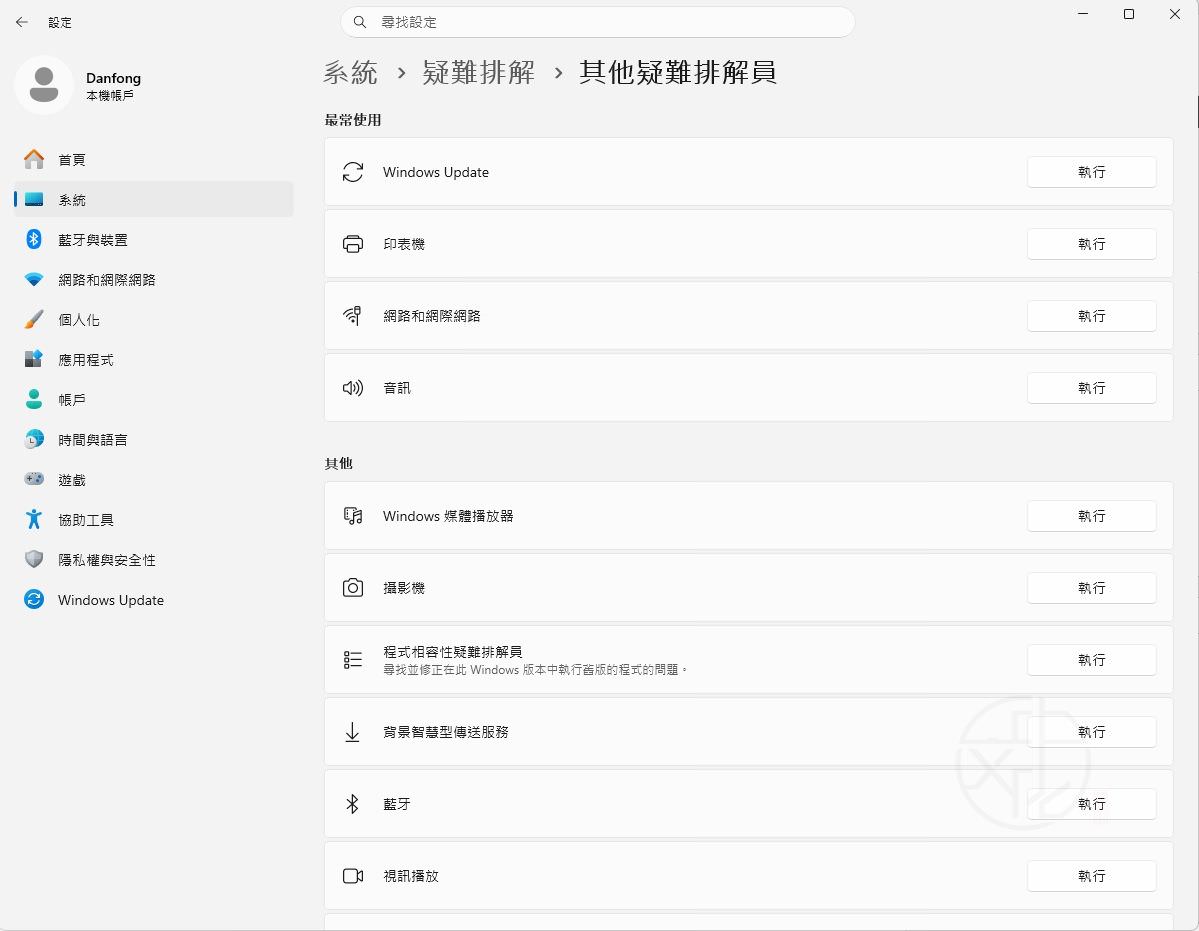Click the video camera icon for 視訊播放

point(353,876)
